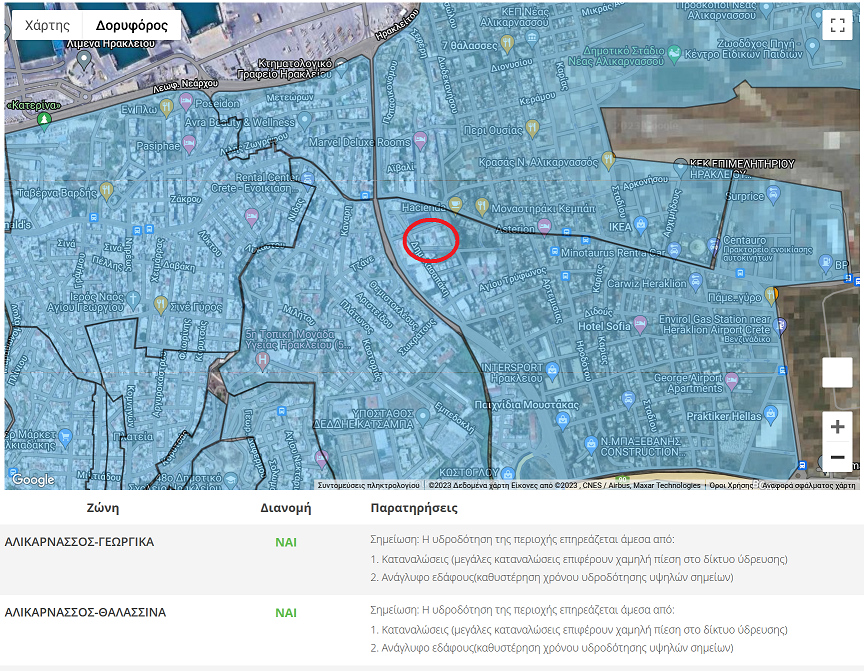
Task: Zoom in with the plus button
Action: click(x=837, y=427)
